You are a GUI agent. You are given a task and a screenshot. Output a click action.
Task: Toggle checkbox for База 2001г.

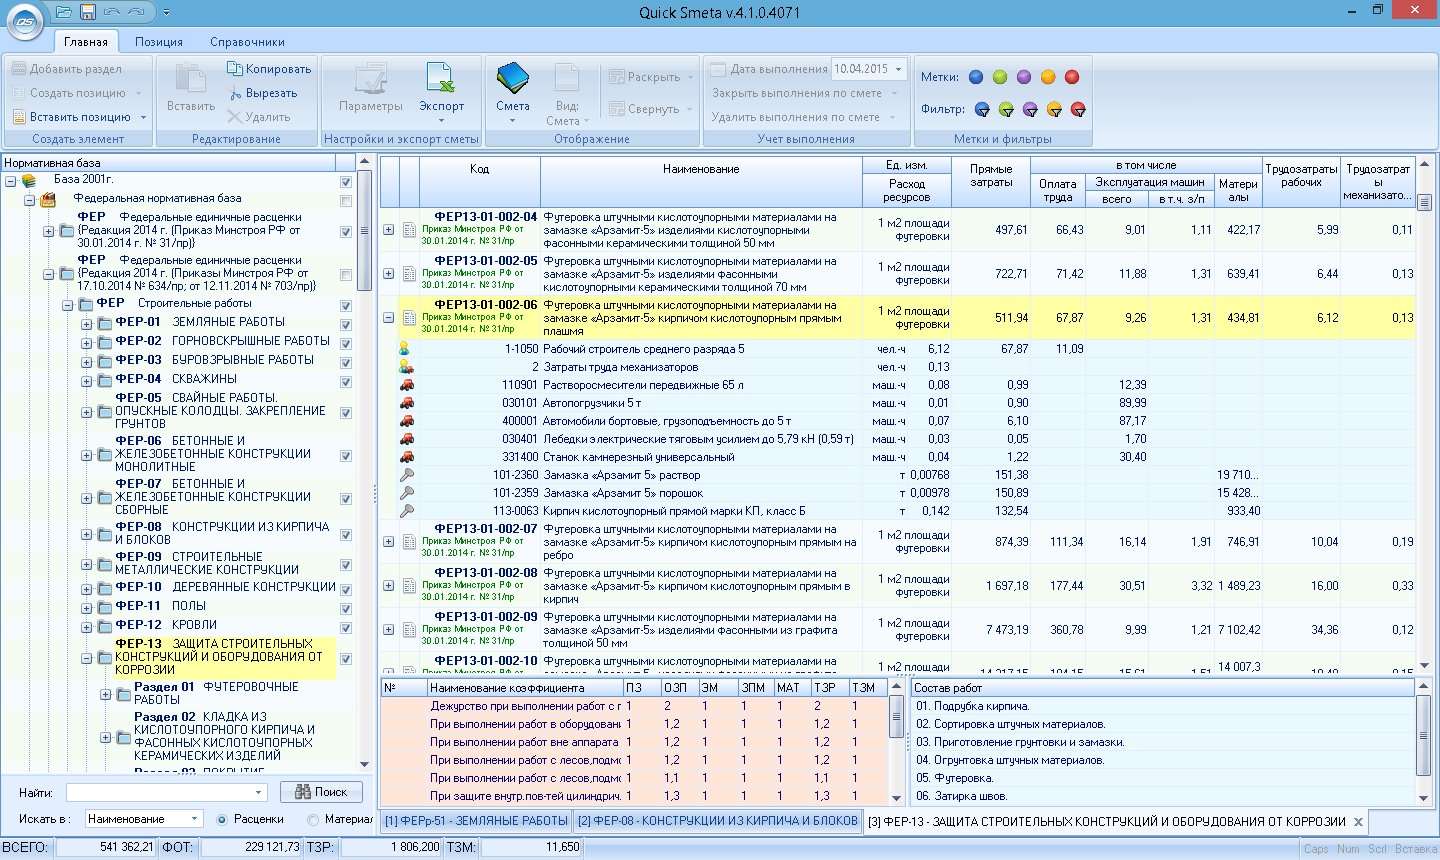[x=346, y=182]
